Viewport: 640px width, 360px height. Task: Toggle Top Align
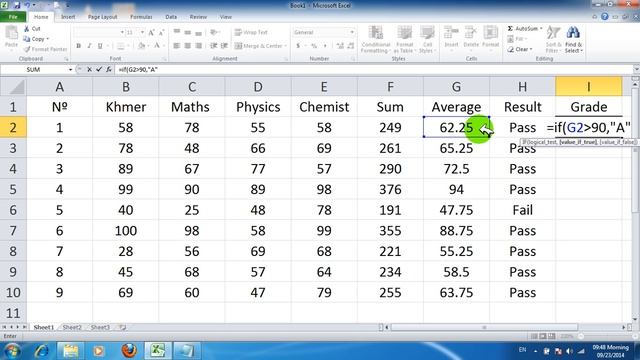(177, 32)
